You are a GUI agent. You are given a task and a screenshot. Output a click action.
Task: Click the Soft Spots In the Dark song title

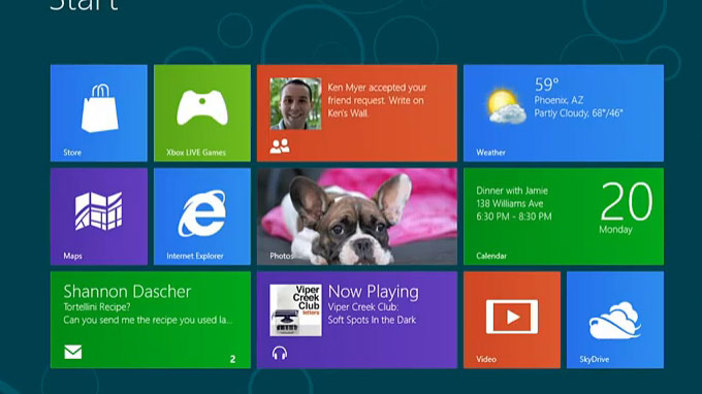[372, 320]
